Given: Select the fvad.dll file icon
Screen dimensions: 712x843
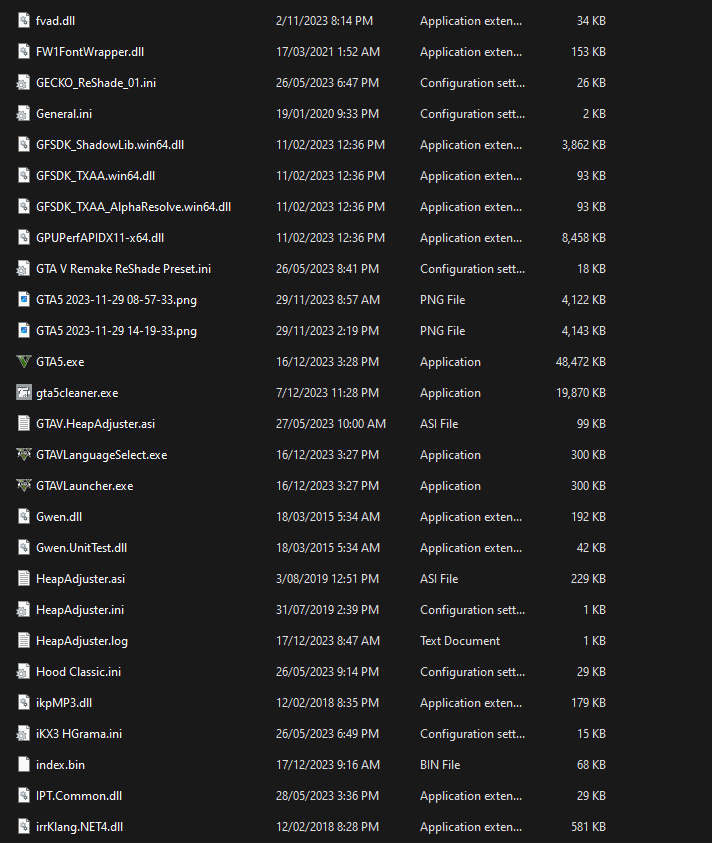Looking at the screenshot, I should 25,21.
